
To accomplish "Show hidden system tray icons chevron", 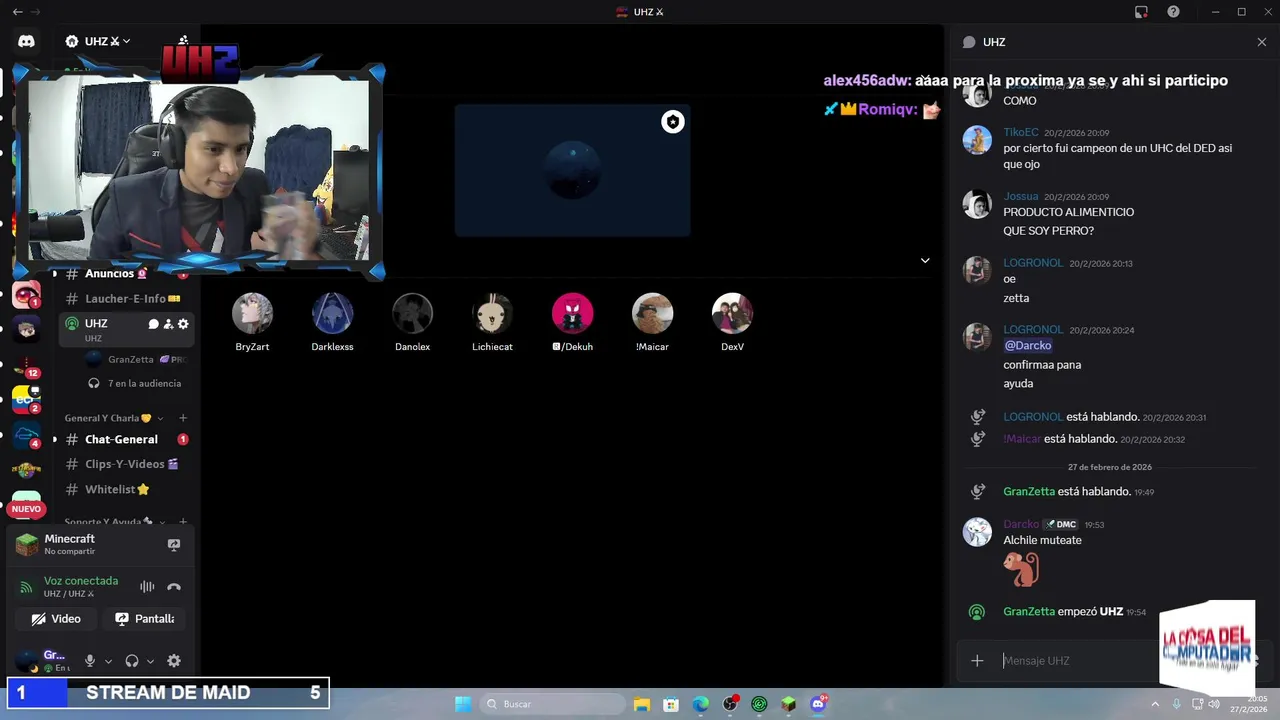I will (x=1155, y=704).
